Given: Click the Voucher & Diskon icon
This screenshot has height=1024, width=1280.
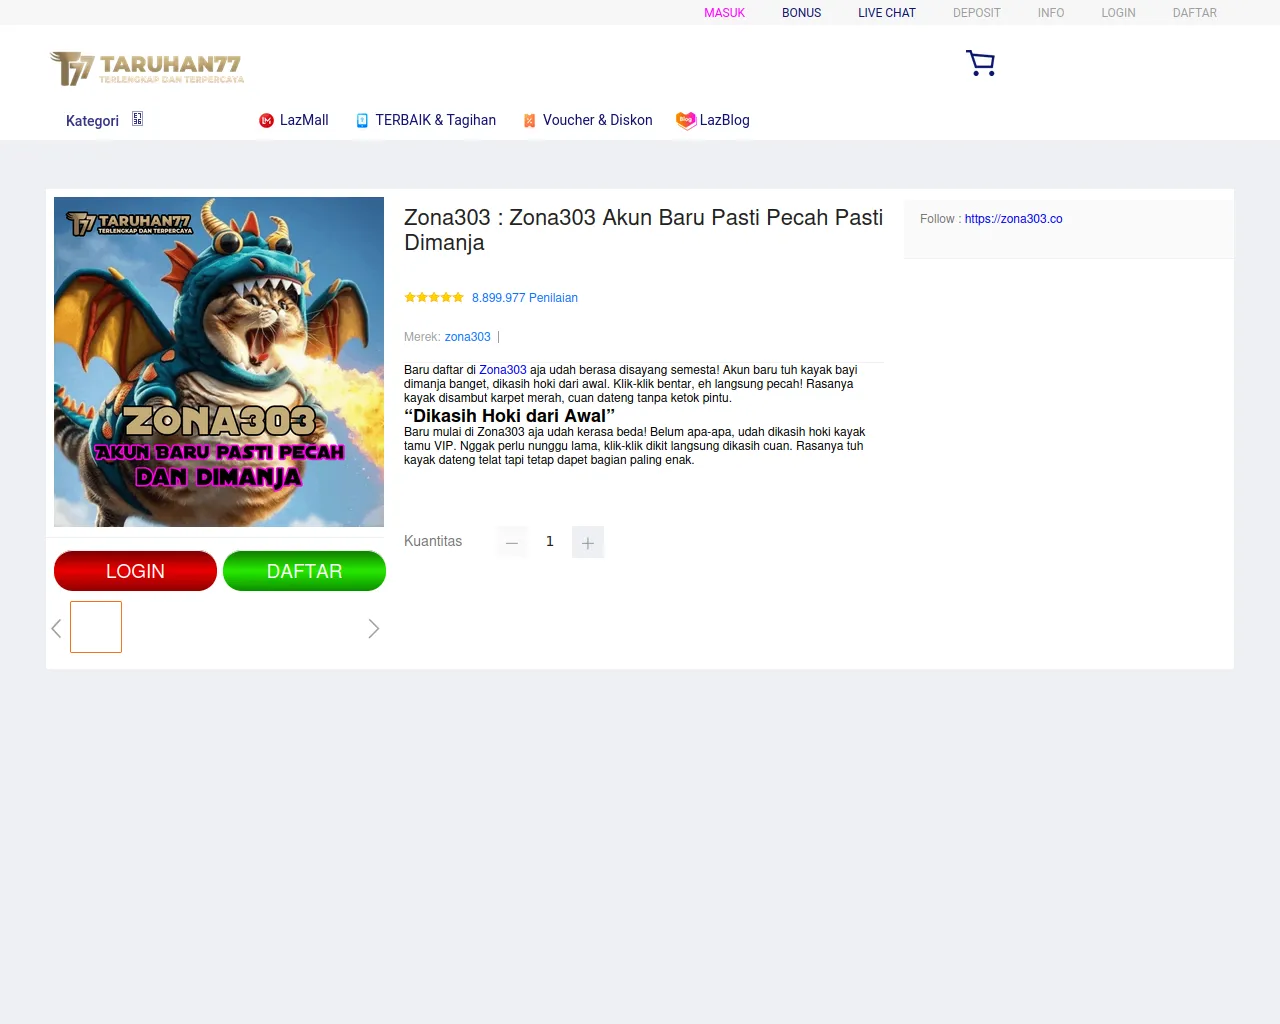Looking at the screenshot, I should pyautogui.click(x=530, y=121).
